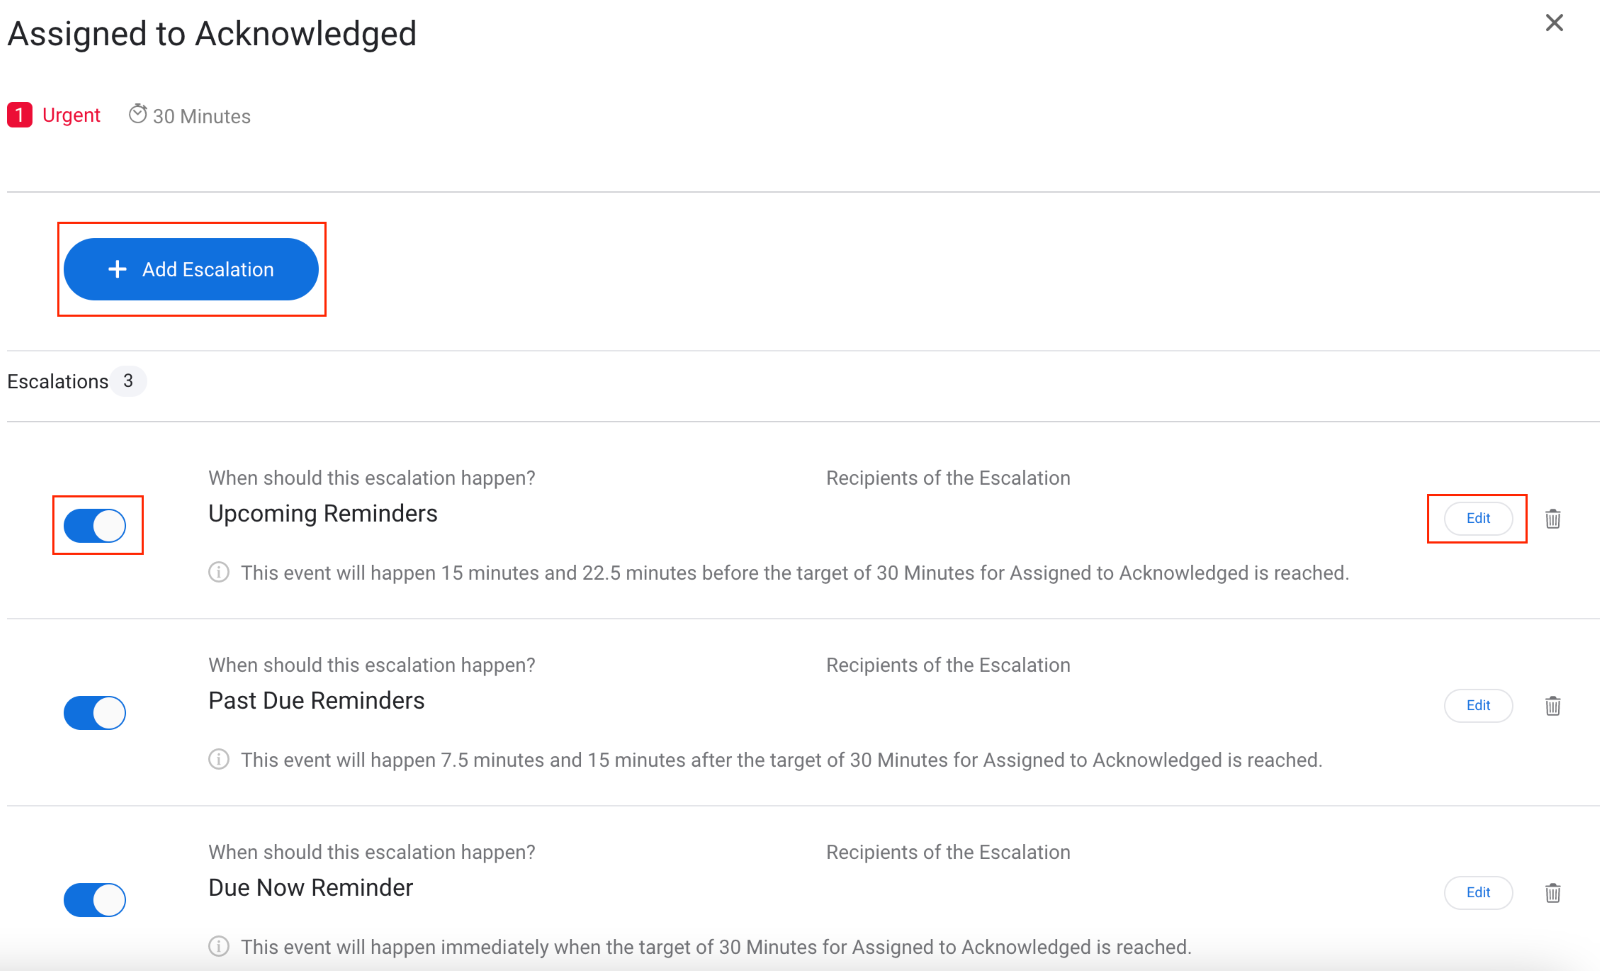Click the timer icon next to 30 Minutes
This screenshot has height=971, width=1600.
coord(138,115)
